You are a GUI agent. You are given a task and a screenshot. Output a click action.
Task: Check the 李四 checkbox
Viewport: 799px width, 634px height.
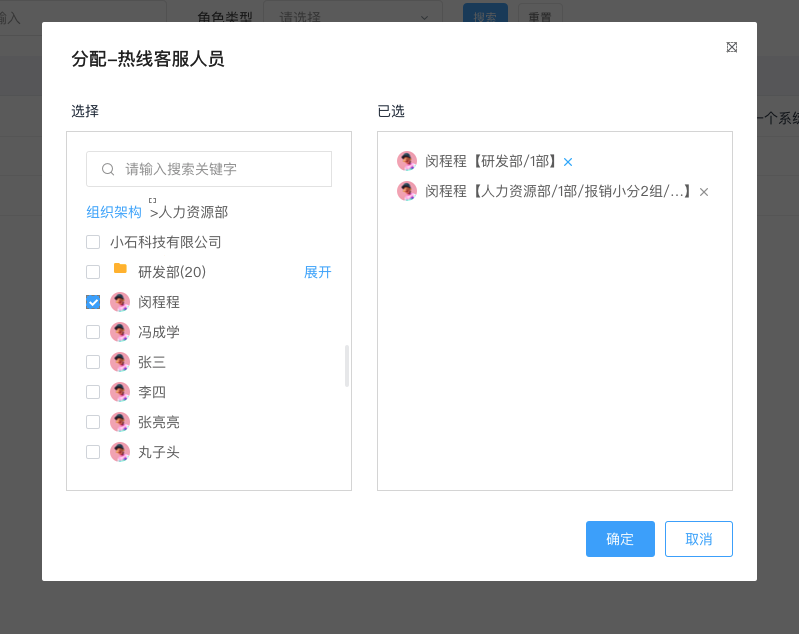[x=93, y=392]
